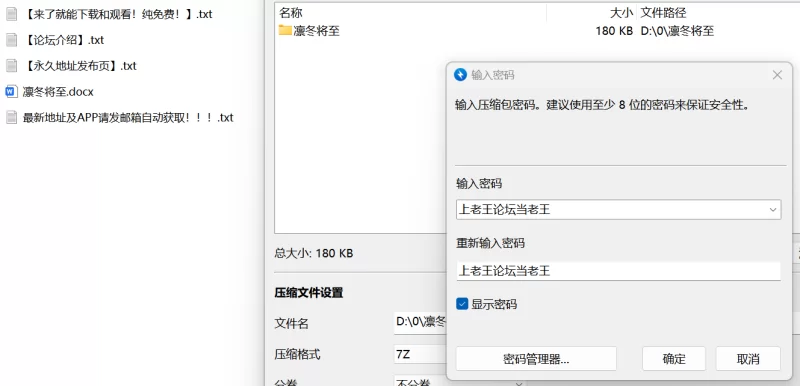Click the file icon for 【来了就能下载和观看！纯免费！】.txt
800x386 pixels.
click(11, 14)
